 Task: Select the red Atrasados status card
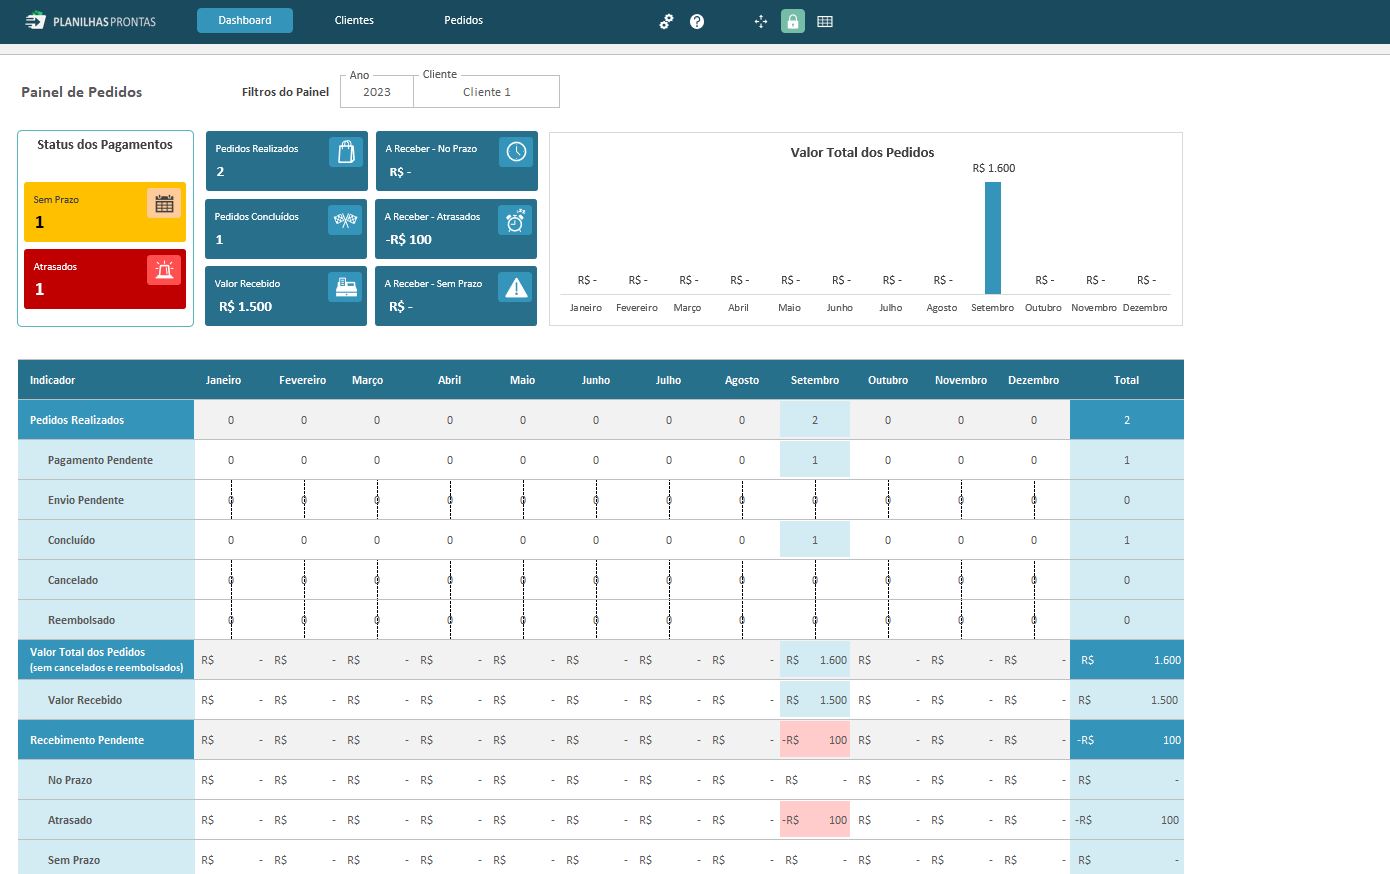tap(105, 279)
